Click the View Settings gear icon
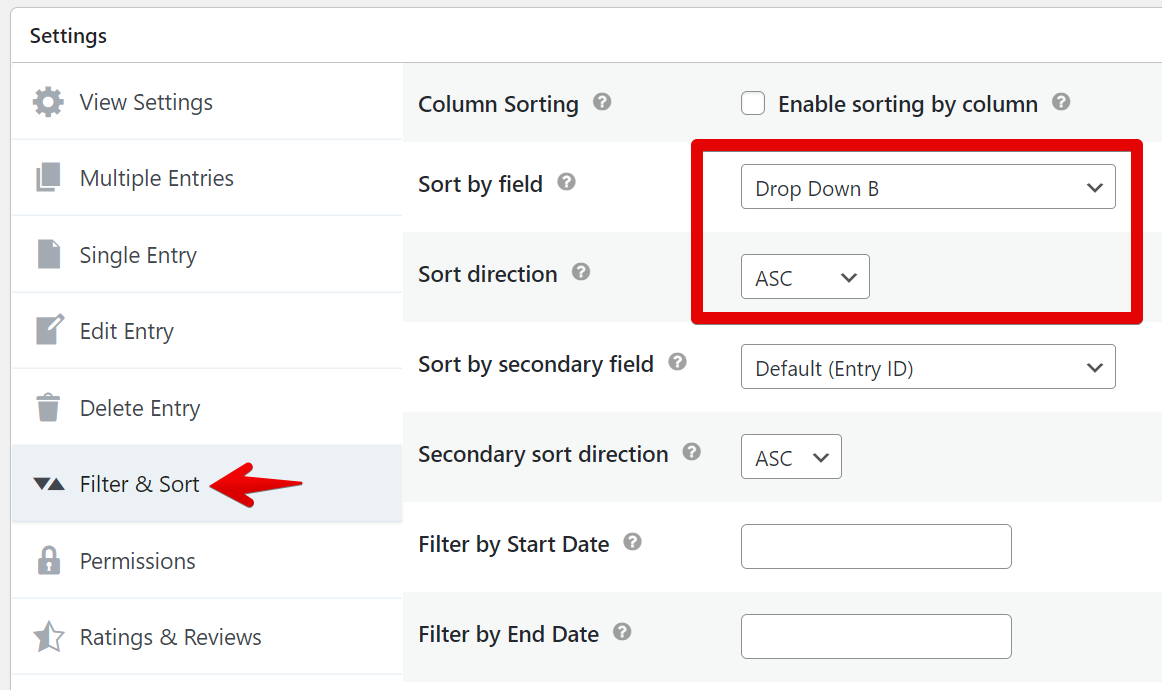 pyautogui.click(x=48, y=102)
